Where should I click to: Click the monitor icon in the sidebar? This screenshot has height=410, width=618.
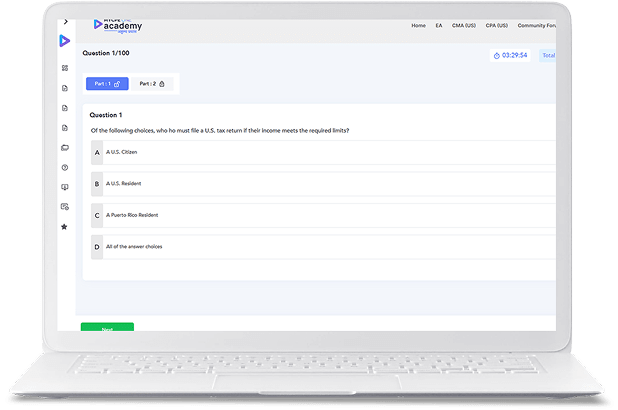click(x=65, y=187)
